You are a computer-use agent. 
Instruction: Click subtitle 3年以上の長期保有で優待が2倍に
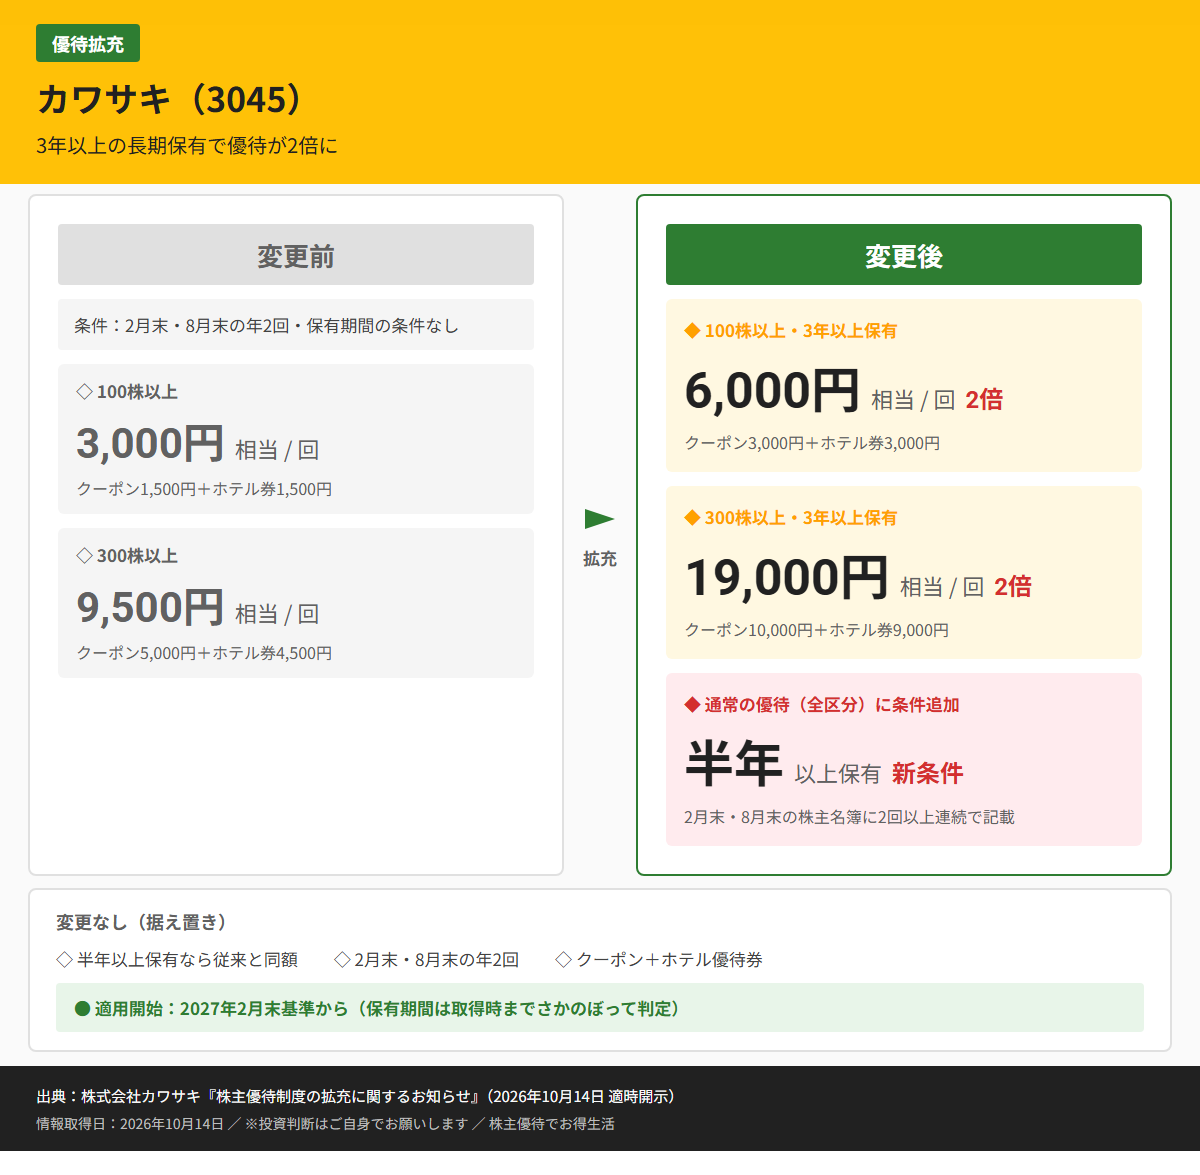coord(187,146)
